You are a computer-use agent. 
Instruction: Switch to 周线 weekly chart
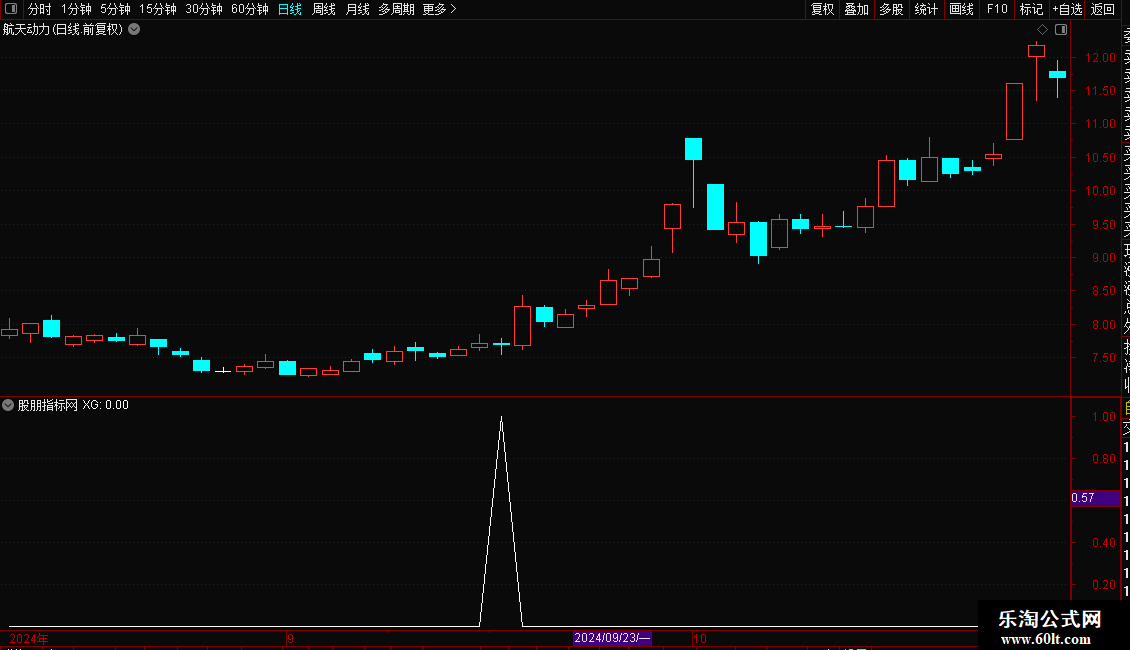coord(324,9)
